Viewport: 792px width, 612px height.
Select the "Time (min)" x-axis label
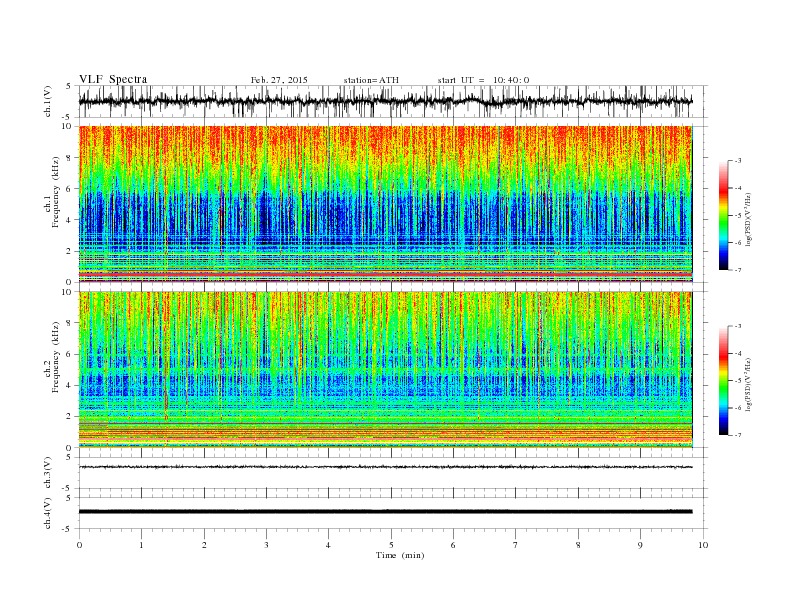400,555
